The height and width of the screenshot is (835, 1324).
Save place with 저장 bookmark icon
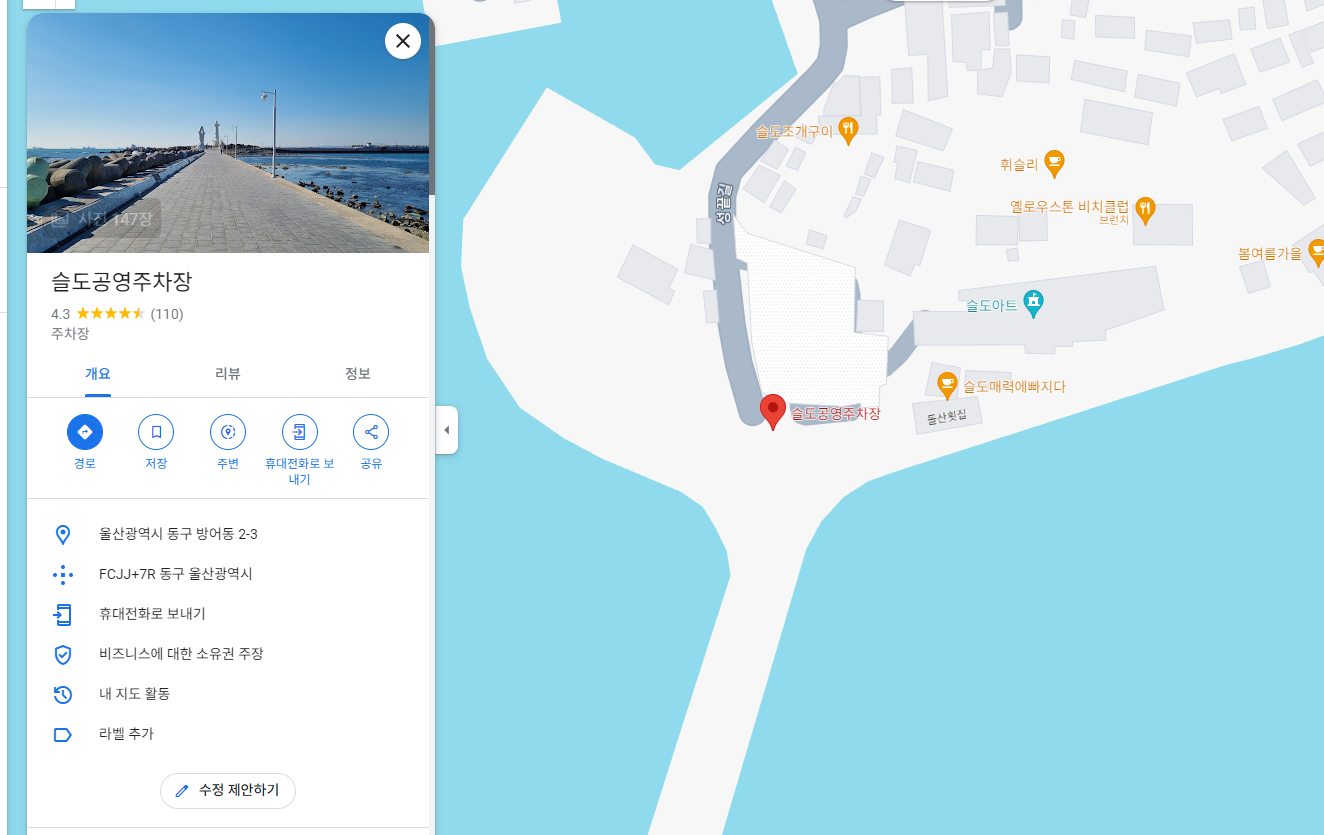coord(156,432)
